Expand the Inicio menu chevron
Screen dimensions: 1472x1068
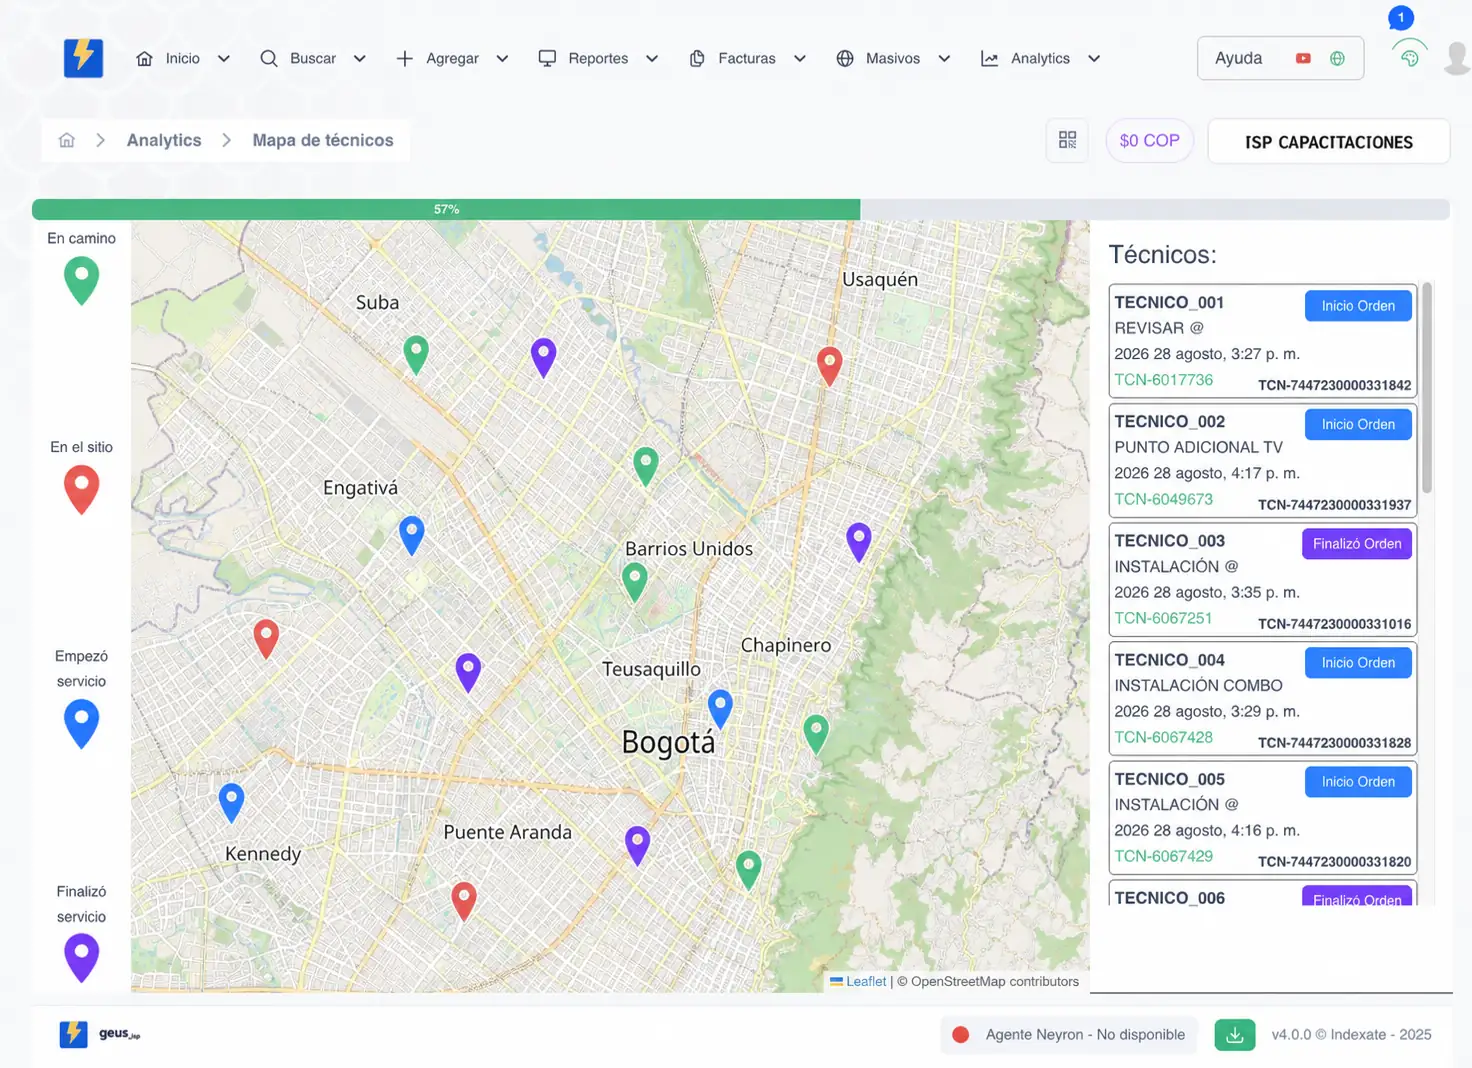click(224, 59)
